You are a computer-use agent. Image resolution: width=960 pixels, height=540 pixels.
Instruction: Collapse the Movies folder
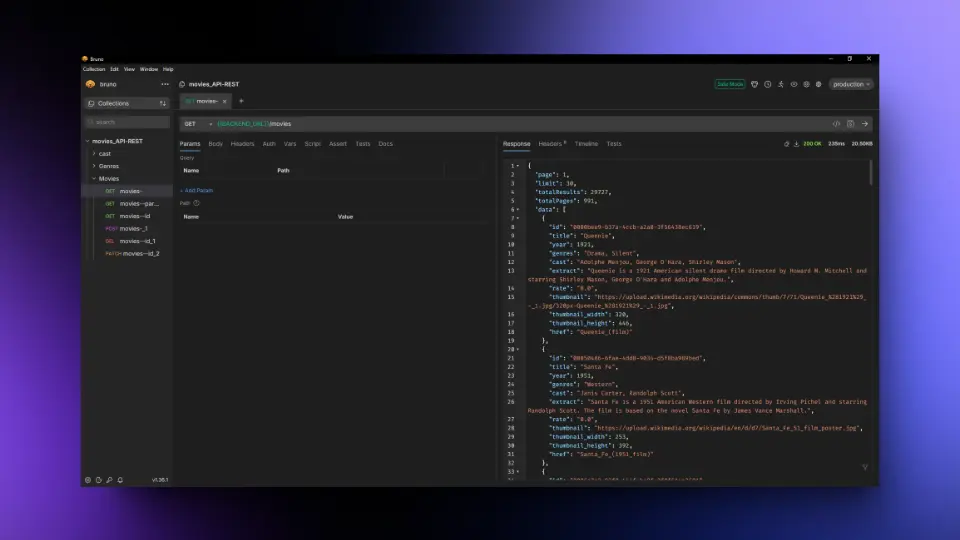coord(94,179)
